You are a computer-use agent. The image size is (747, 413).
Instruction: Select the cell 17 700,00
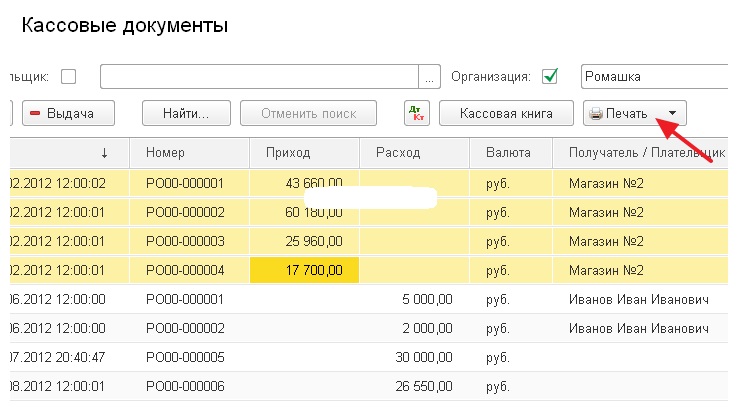pyautogui.click(x=304, y=270)
